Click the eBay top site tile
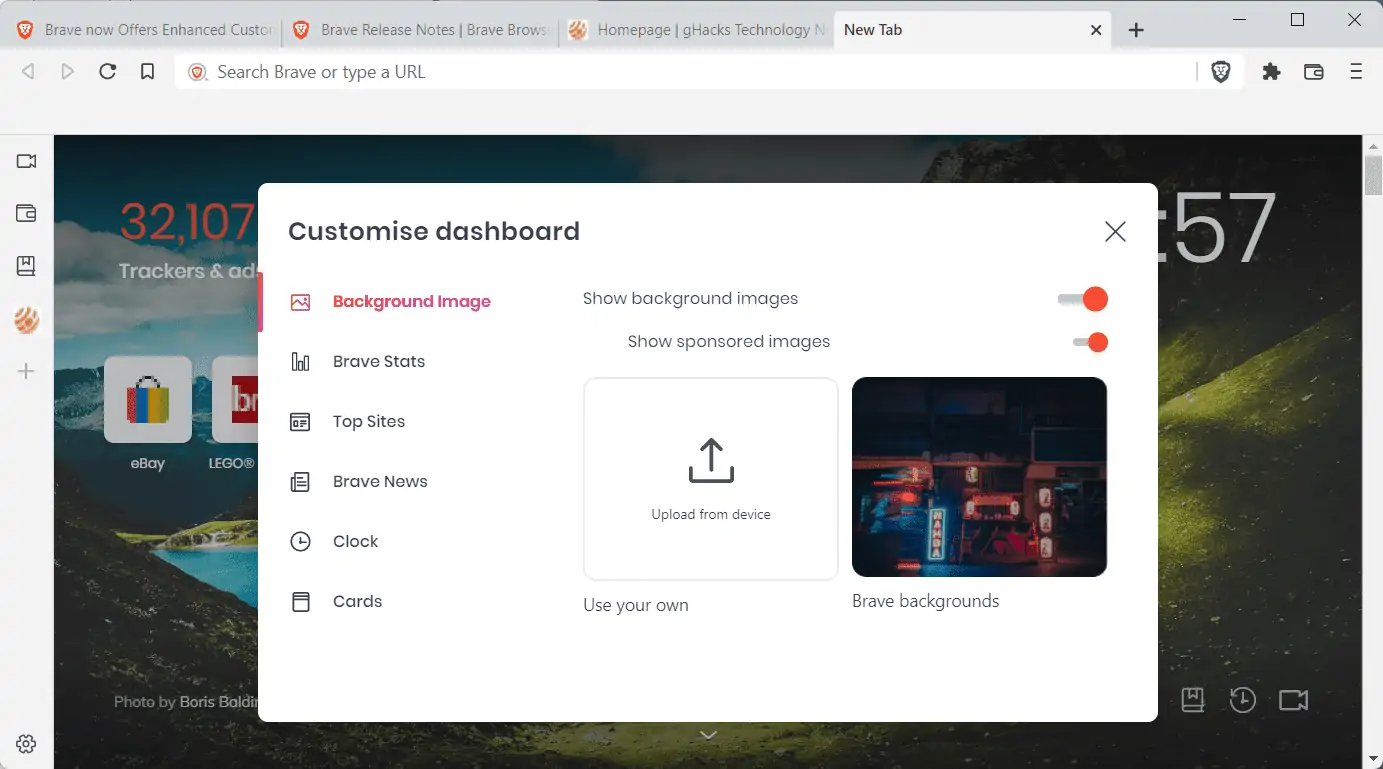Viewport: 1383px width, 769px height. (148, 400)
